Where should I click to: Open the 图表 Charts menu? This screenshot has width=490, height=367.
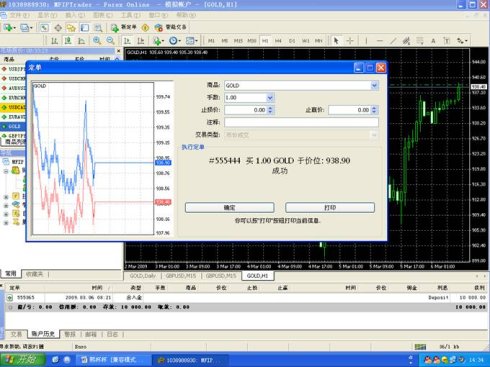coord(103,15)
